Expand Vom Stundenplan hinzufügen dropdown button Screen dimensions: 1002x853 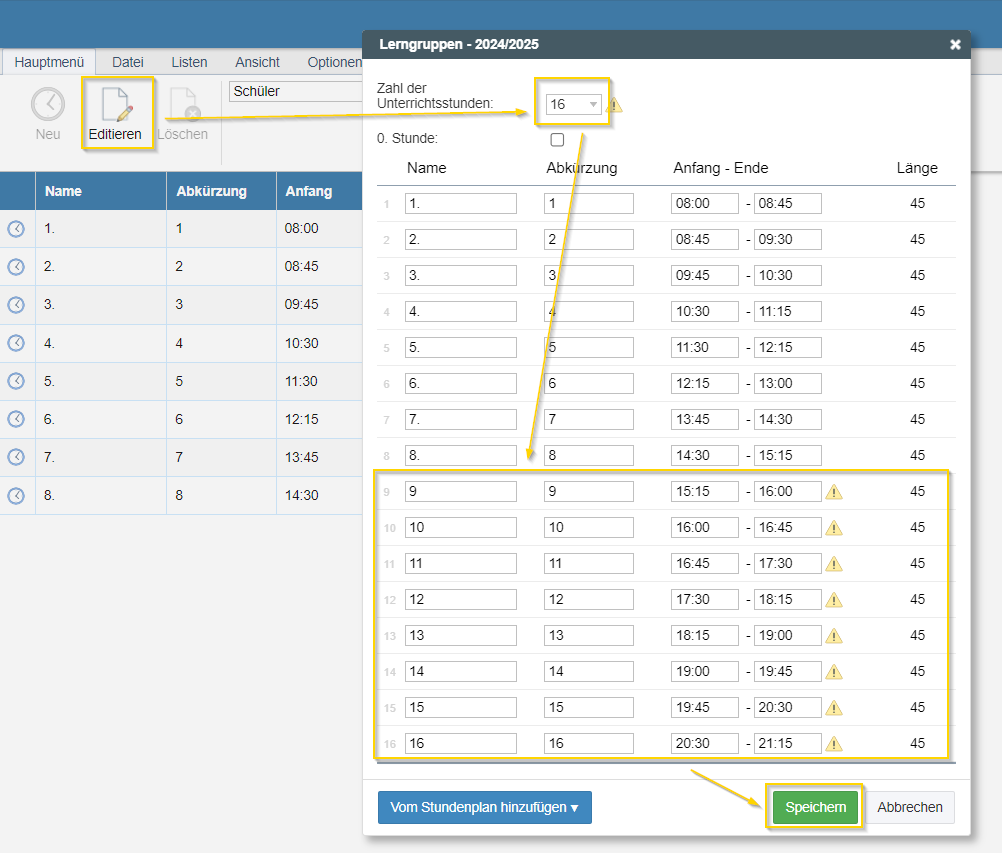pyautogui.click(x=484, y=808)
